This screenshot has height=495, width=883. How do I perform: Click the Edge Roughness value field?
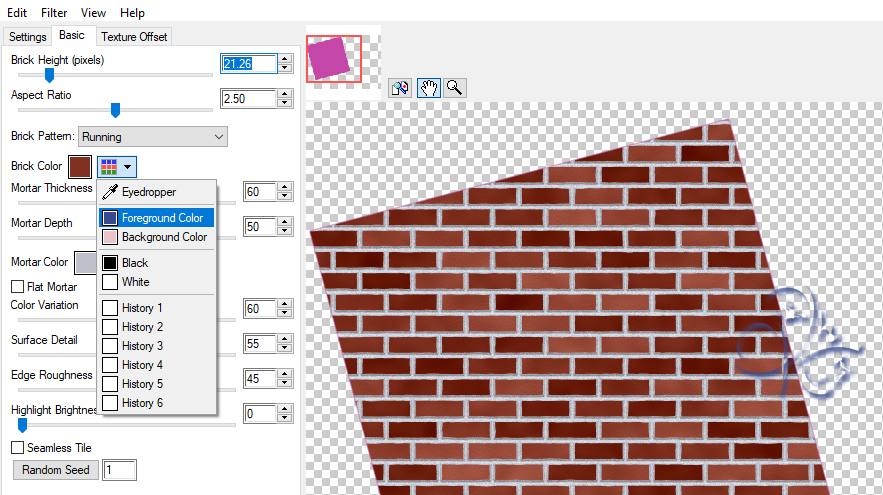point(260,378)
